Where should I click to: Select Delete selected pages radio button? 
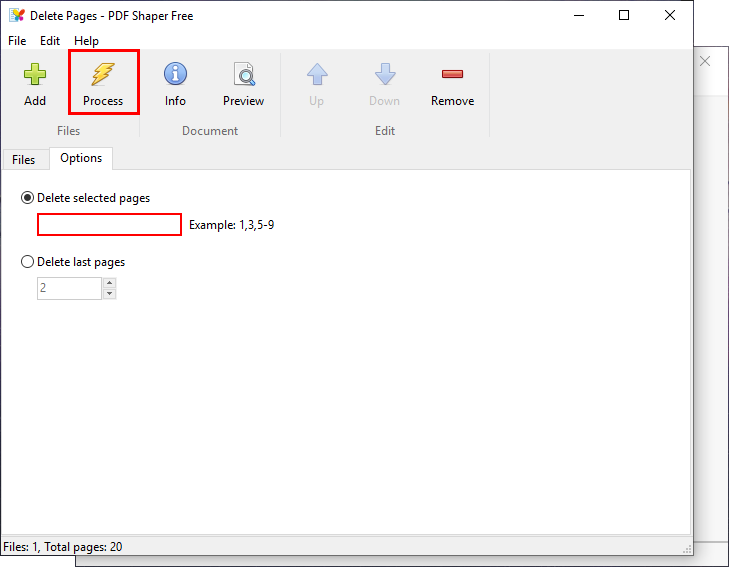(x=27, y=198)
